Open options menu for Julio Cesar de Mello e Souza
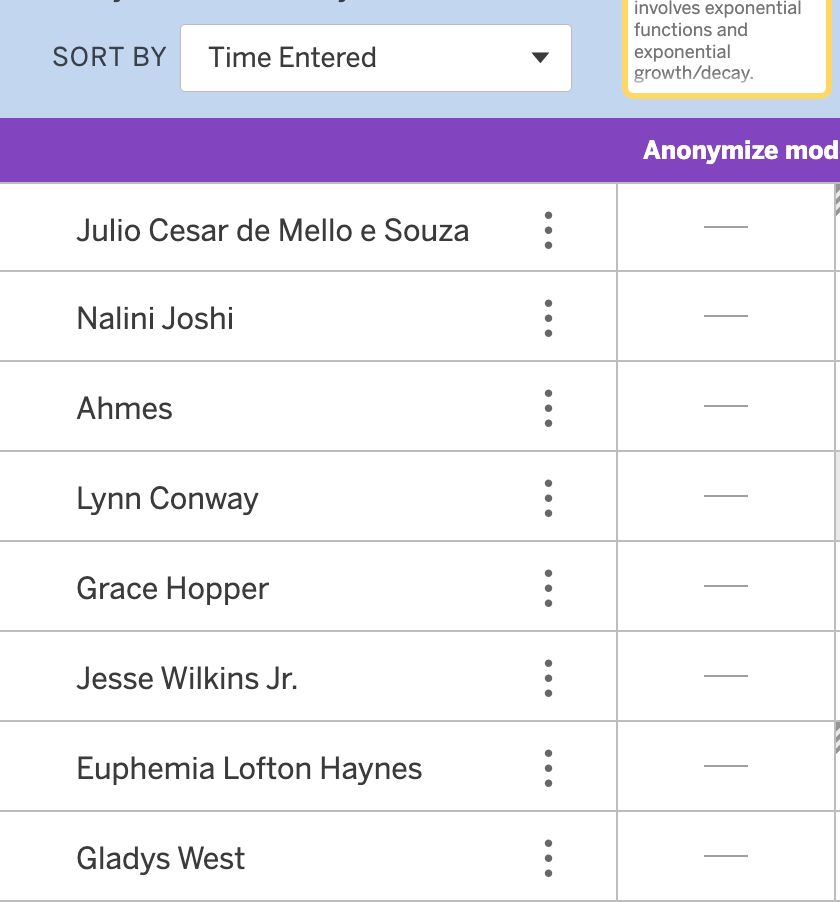 pos(548,230)
